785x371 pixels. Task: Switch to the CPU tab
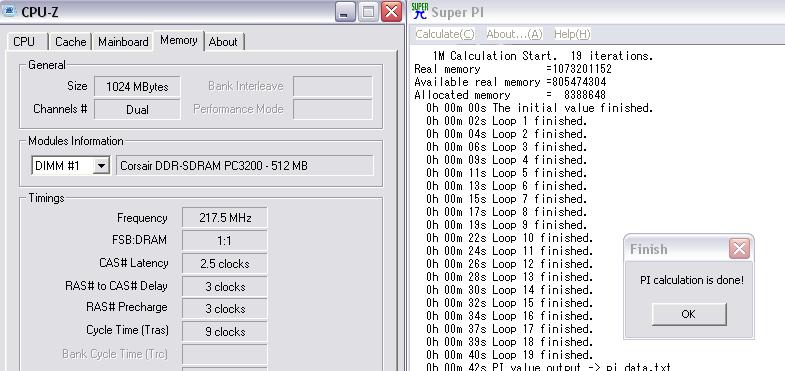[24, 42]
